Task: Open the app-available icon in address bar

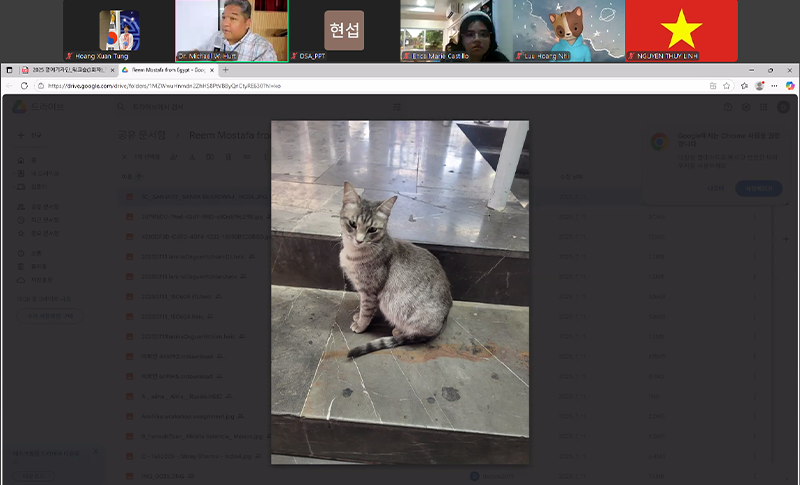Action: pyautogui.click(x=713, y=86)
